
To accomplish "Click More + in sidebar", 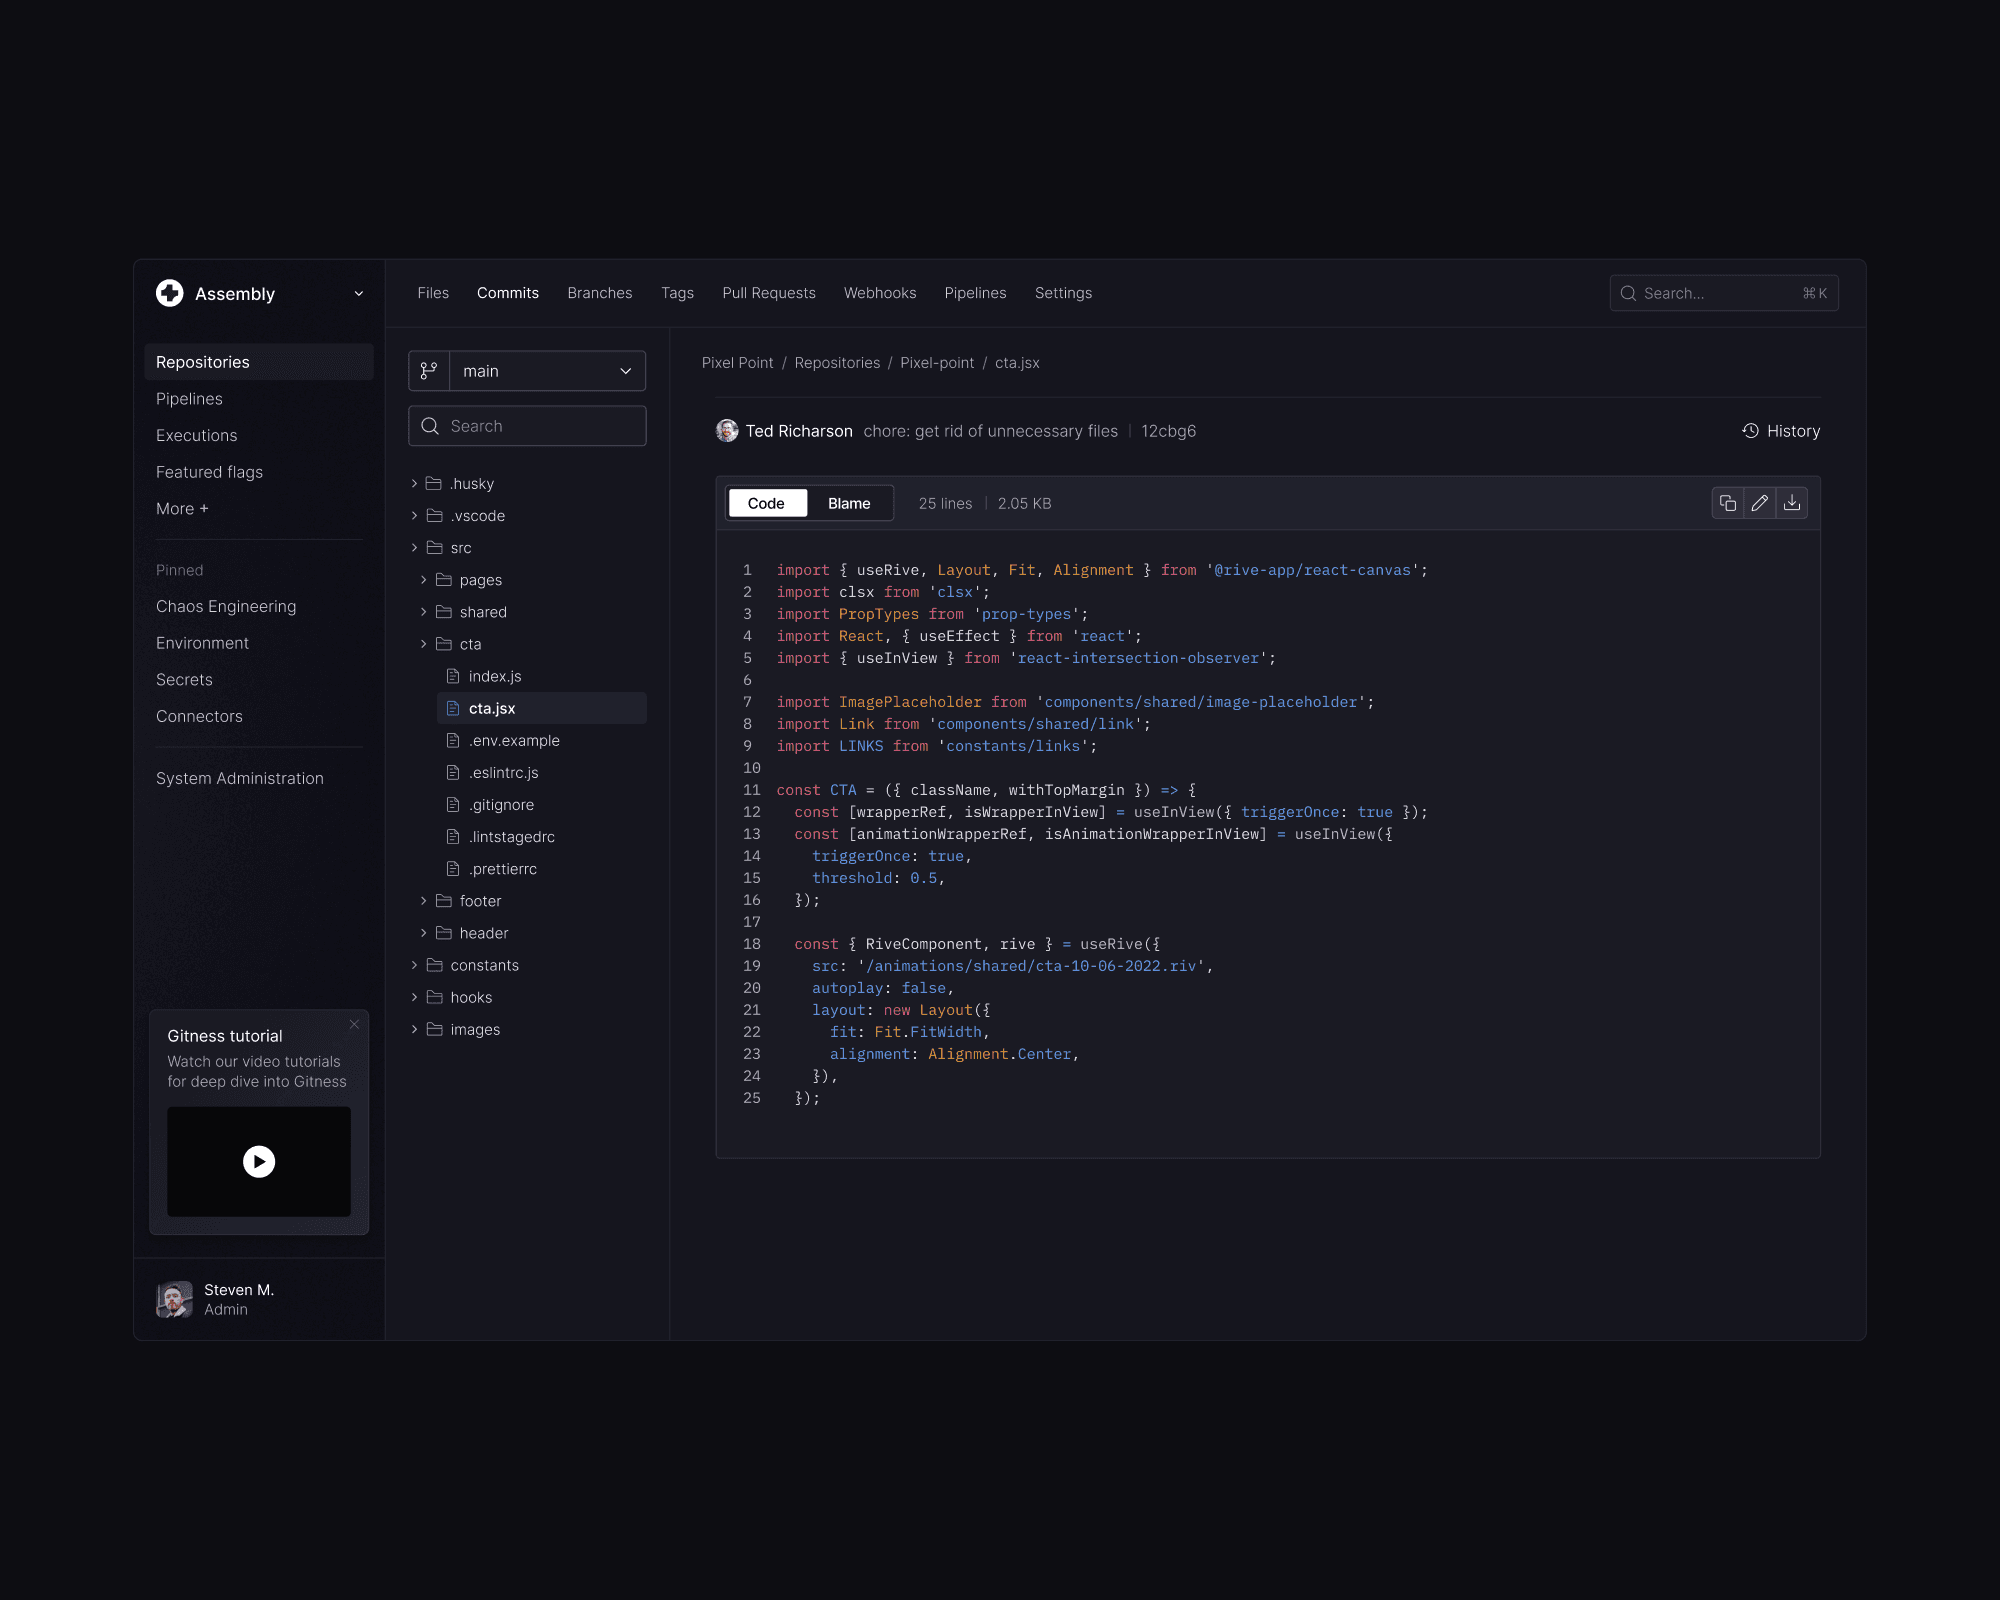I will click(182, 509).
